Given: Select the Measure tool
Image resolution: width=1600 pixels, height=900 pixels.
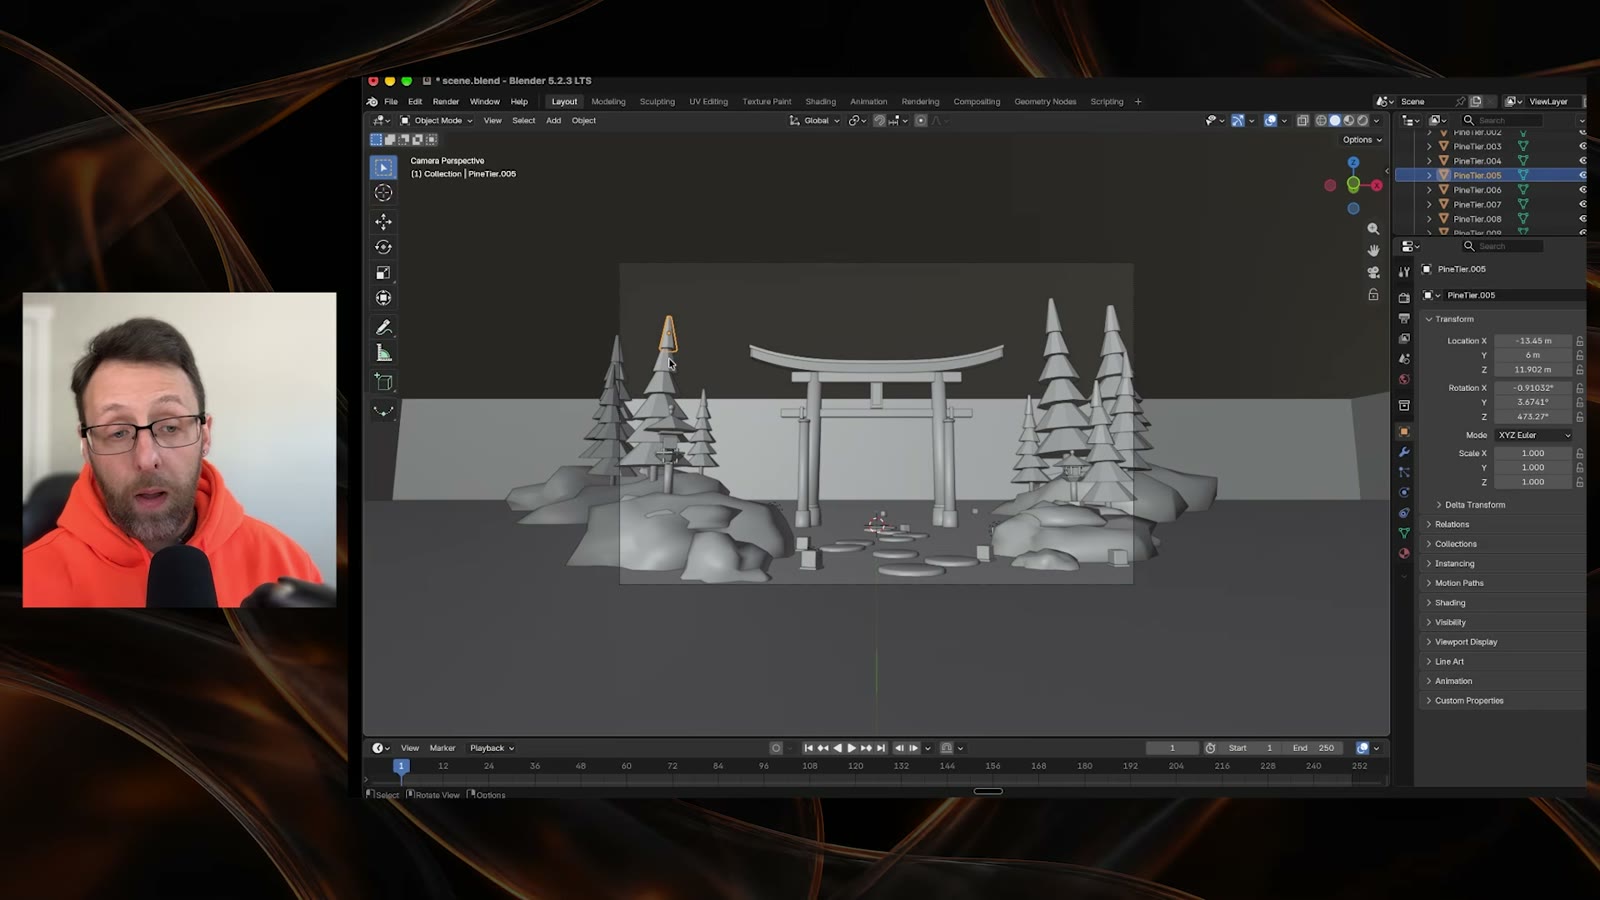Looking at the screenshot, I should click(383, 353).
